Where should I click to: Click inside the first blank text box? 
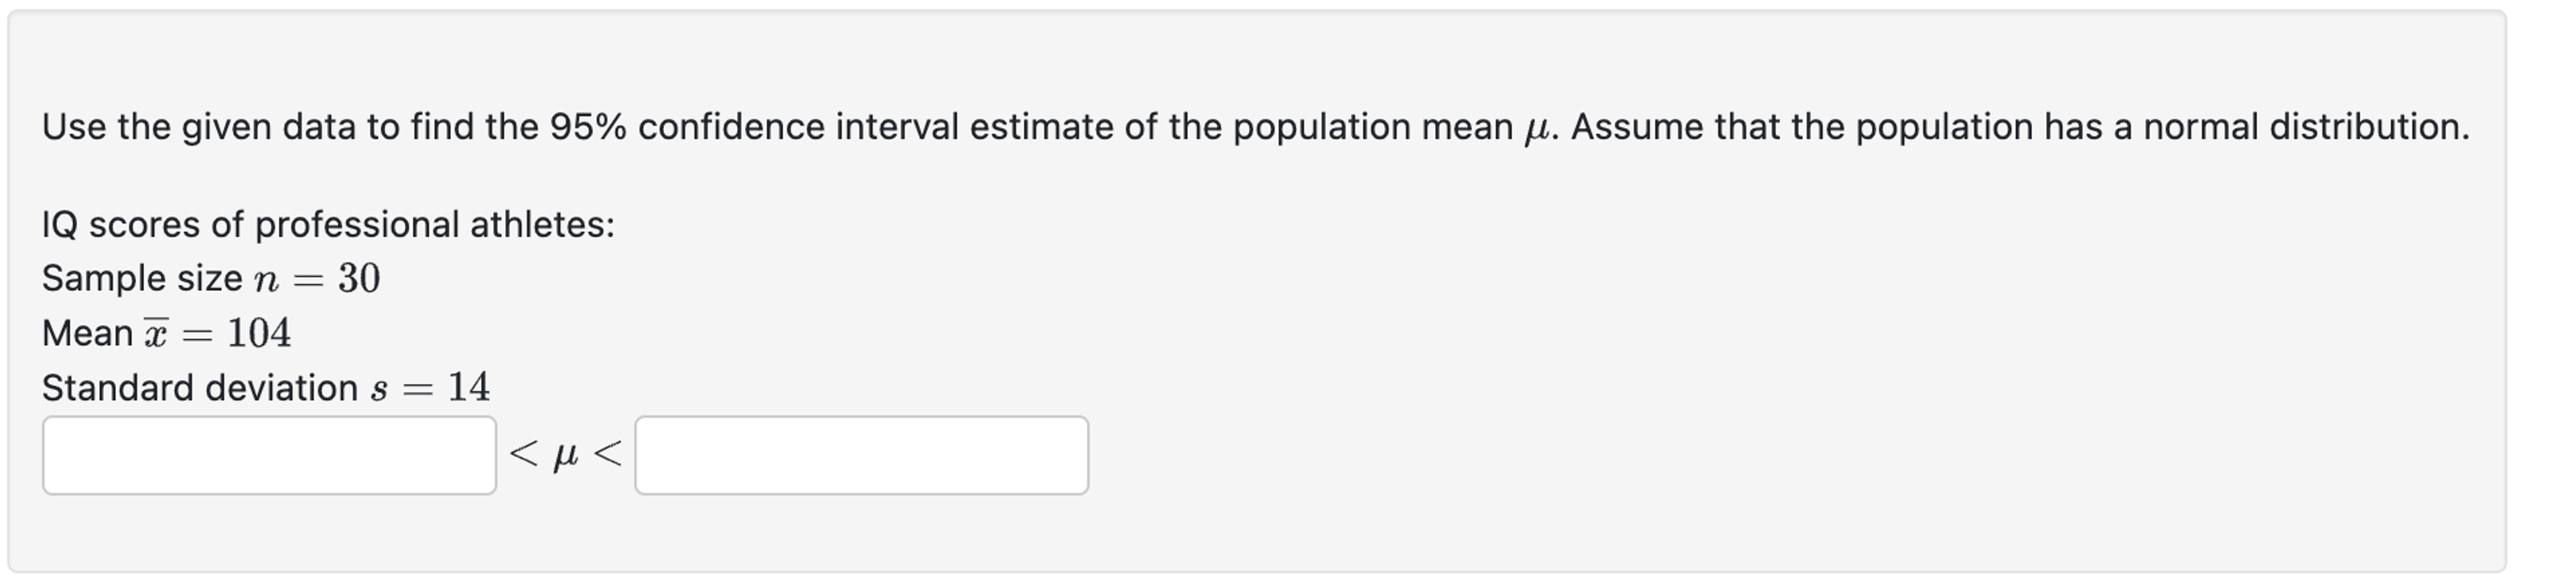coord(270,455)
